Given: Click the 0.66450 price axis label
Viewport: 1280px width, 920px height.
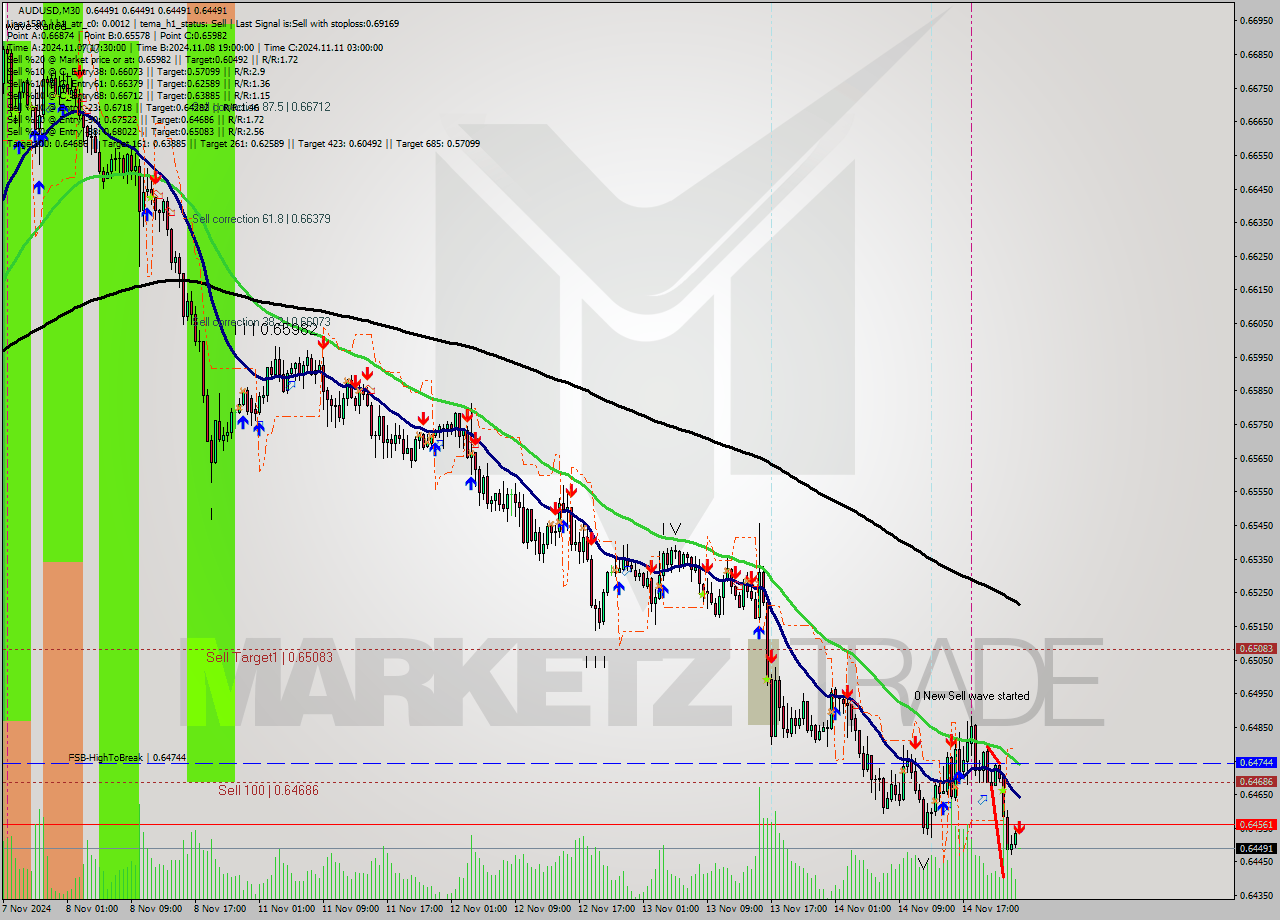Looking at the screenshot, I should (1256, 189).
